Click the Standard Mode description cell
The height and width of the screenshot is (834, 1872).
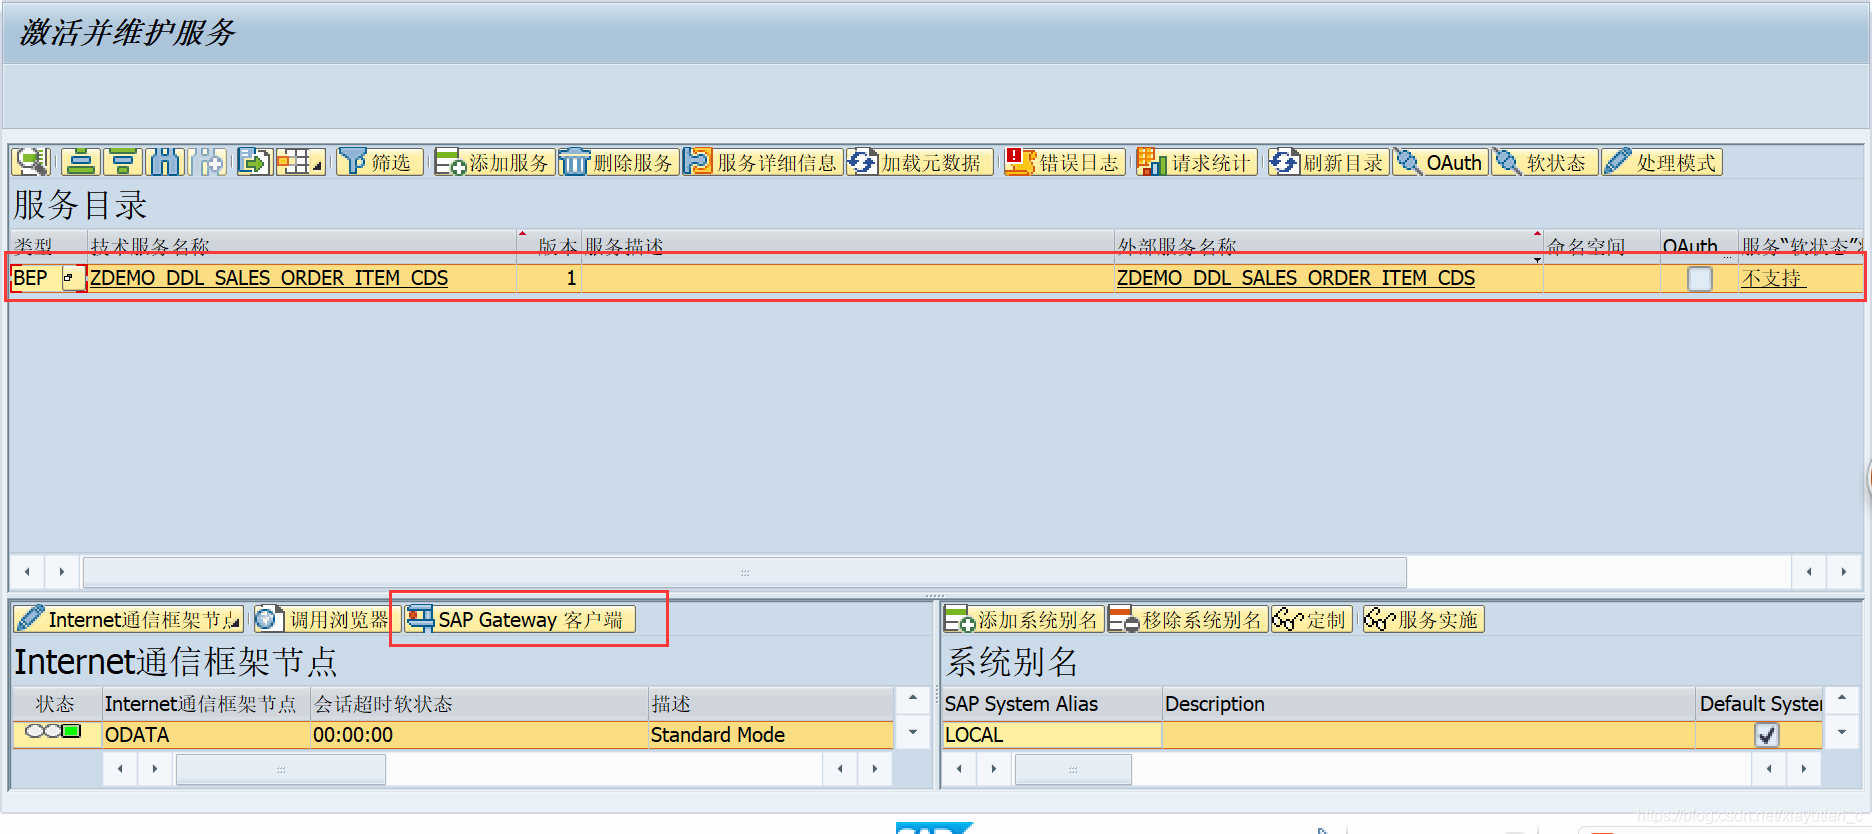tap(771, 735)
